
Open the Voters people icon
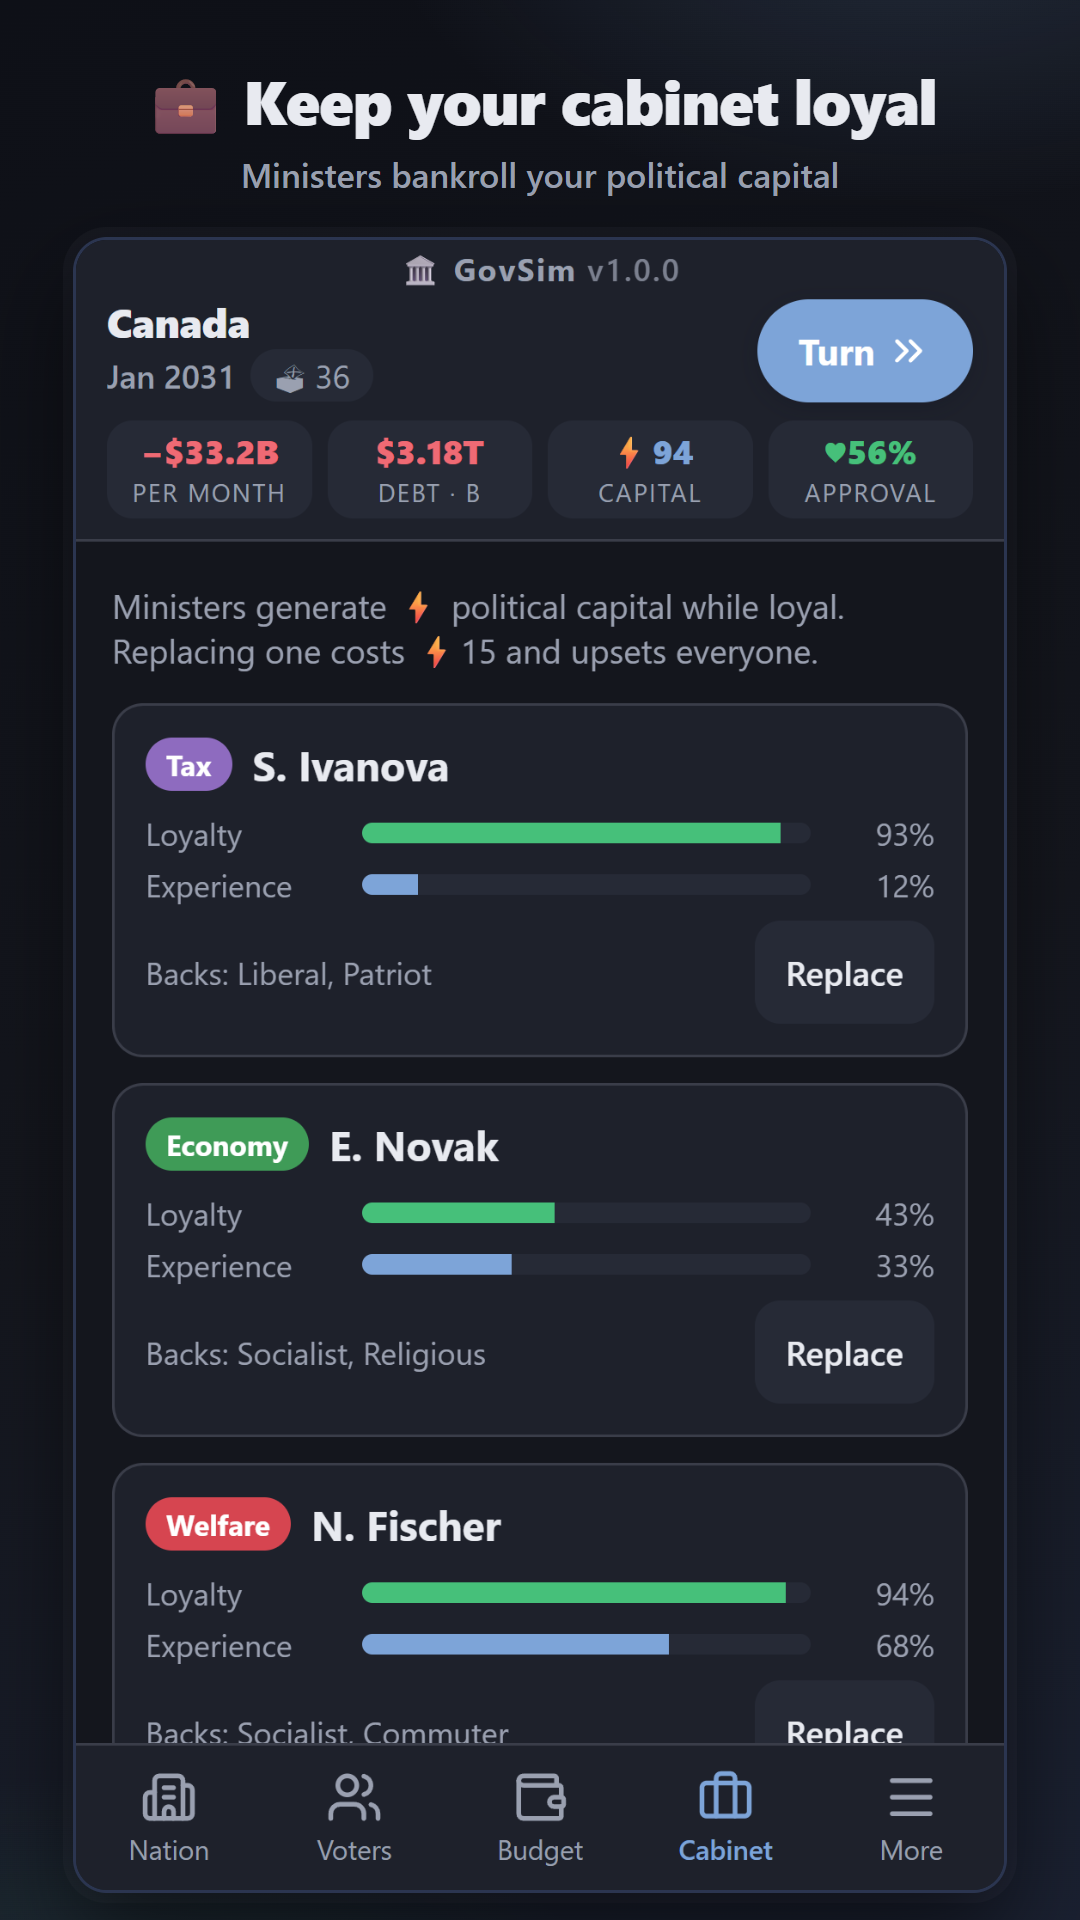click(x=354, y=1797)
